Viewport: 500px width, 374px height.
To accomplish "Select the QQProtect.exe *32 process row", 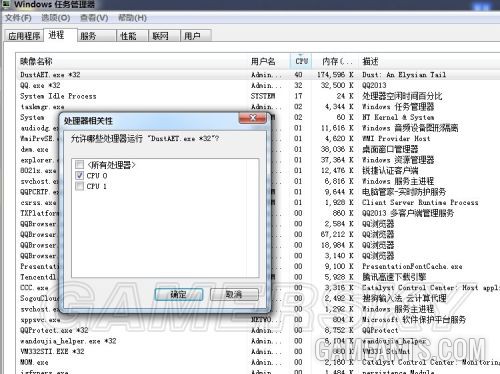I will pyautogui.click(x=258, y=330).
